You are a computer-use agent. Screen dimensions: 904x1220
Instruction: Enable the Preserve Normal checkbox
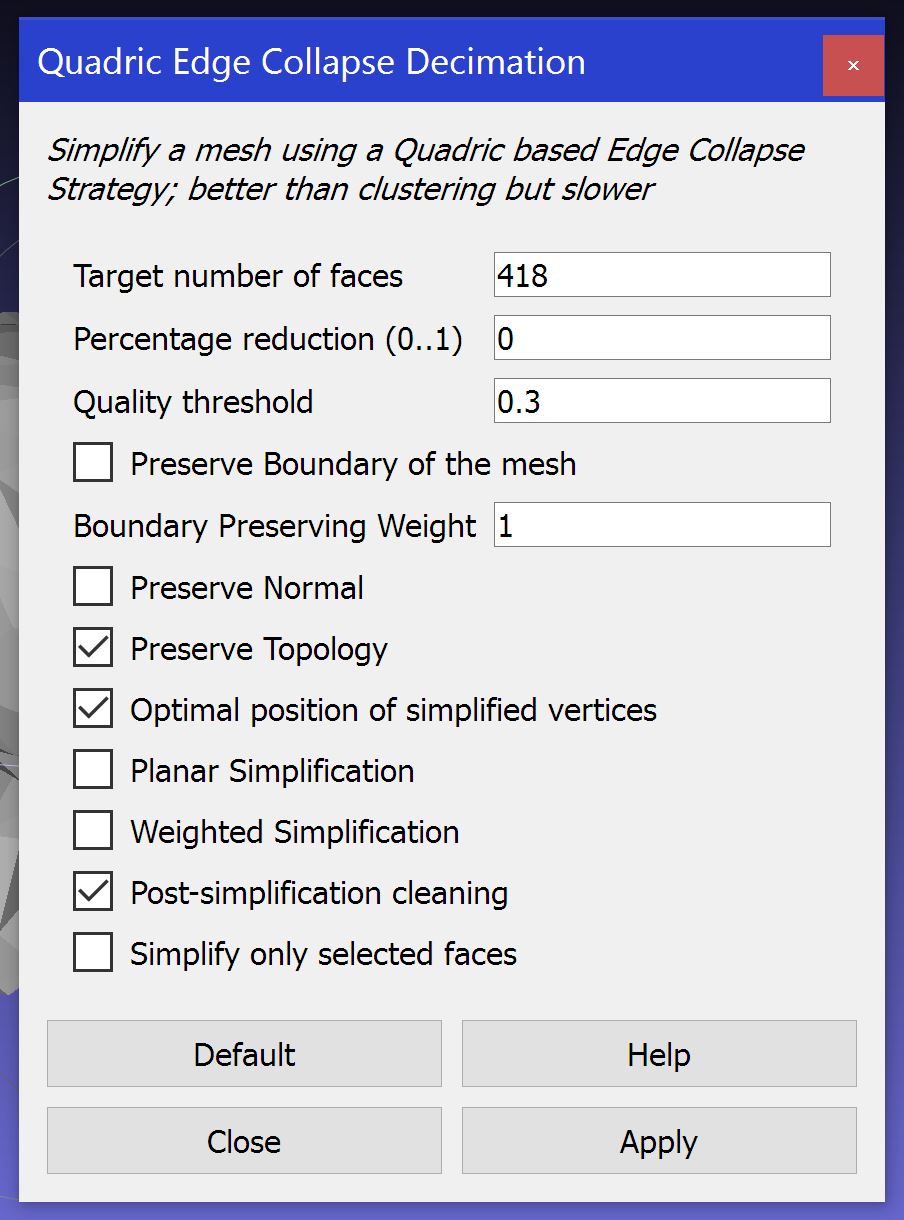93,587
